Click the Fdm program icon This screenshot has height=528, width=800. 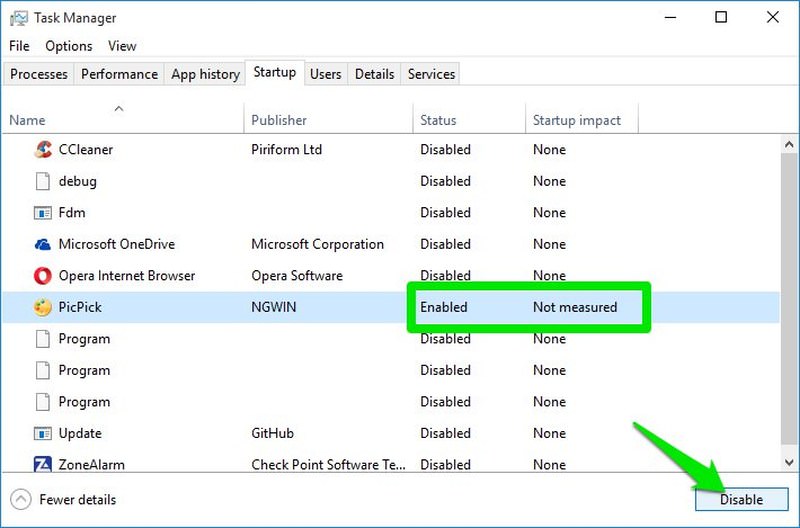[x=43, y=213]
